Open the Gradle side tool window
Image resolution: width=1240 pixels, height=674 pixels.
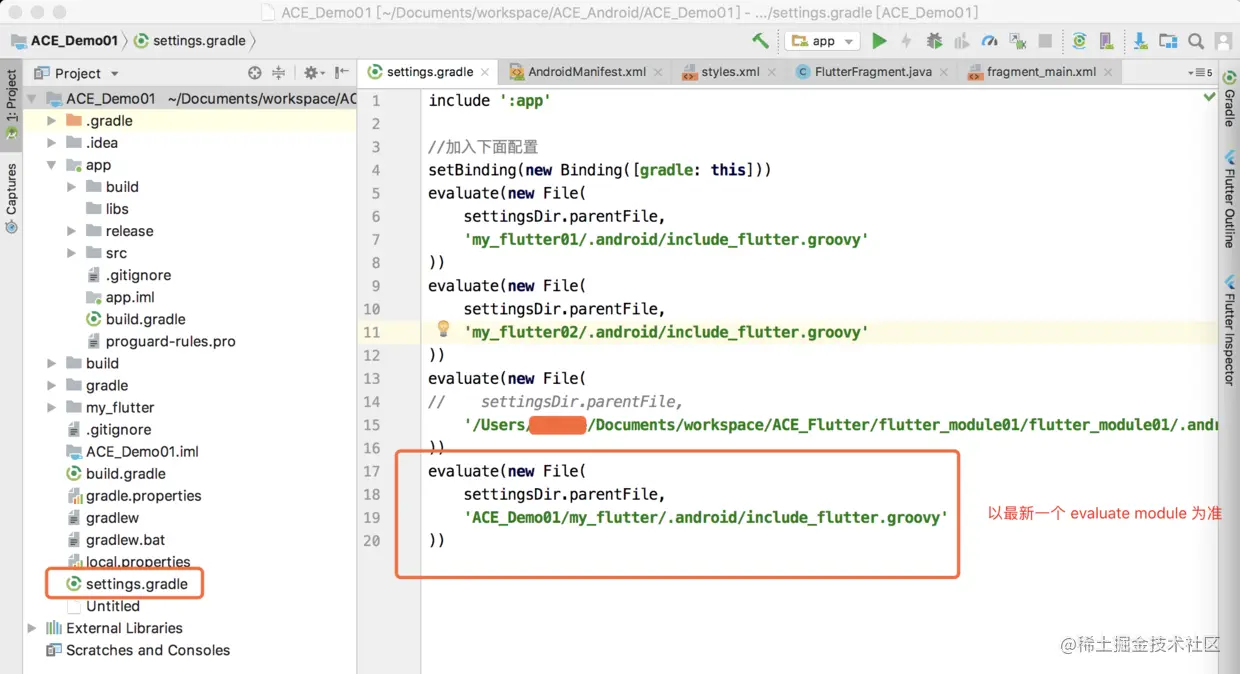pos(1229,101)
